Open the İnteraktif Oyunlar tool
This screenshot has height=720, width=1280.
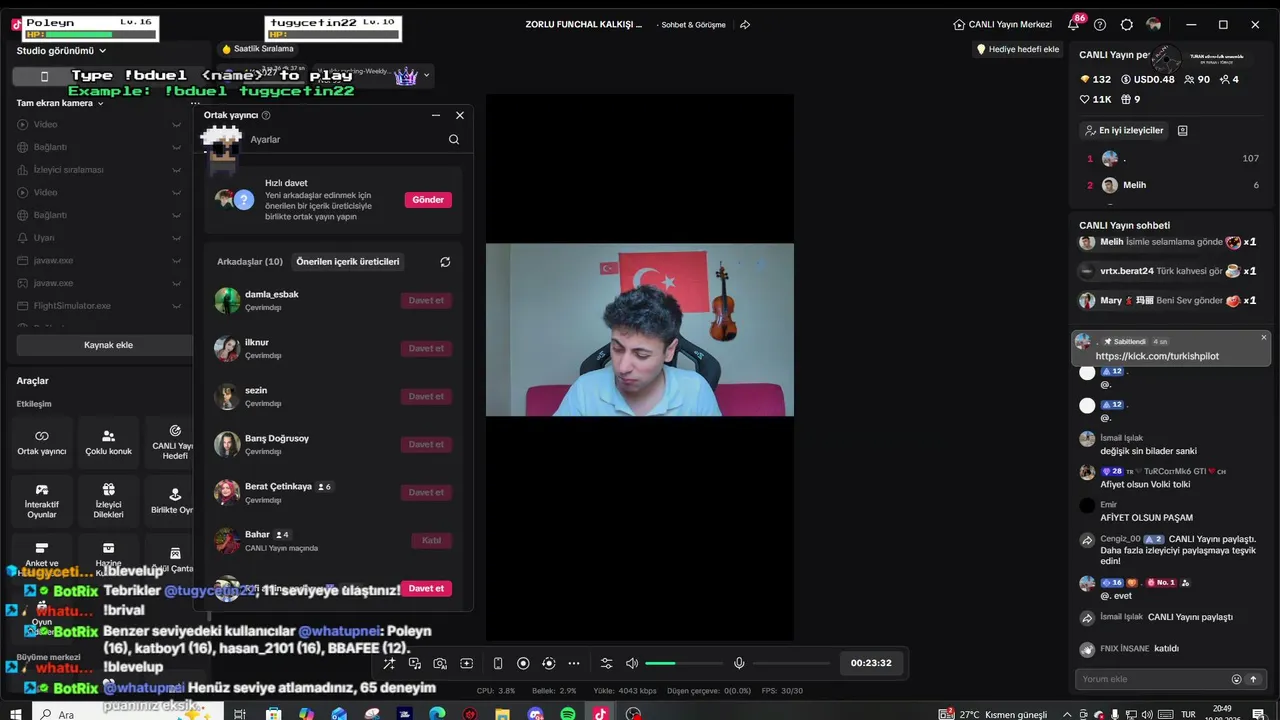click(x=42, y=502)
